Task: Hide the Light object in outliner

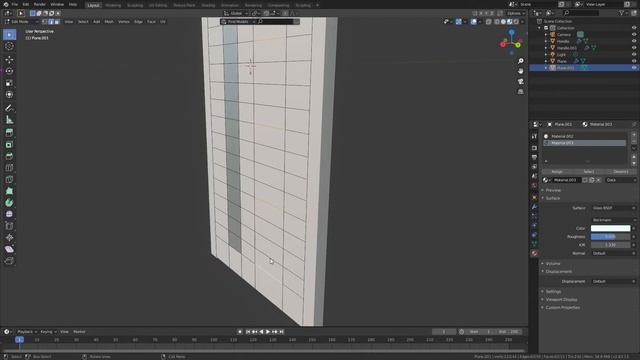Action: [x=634, y=54]
